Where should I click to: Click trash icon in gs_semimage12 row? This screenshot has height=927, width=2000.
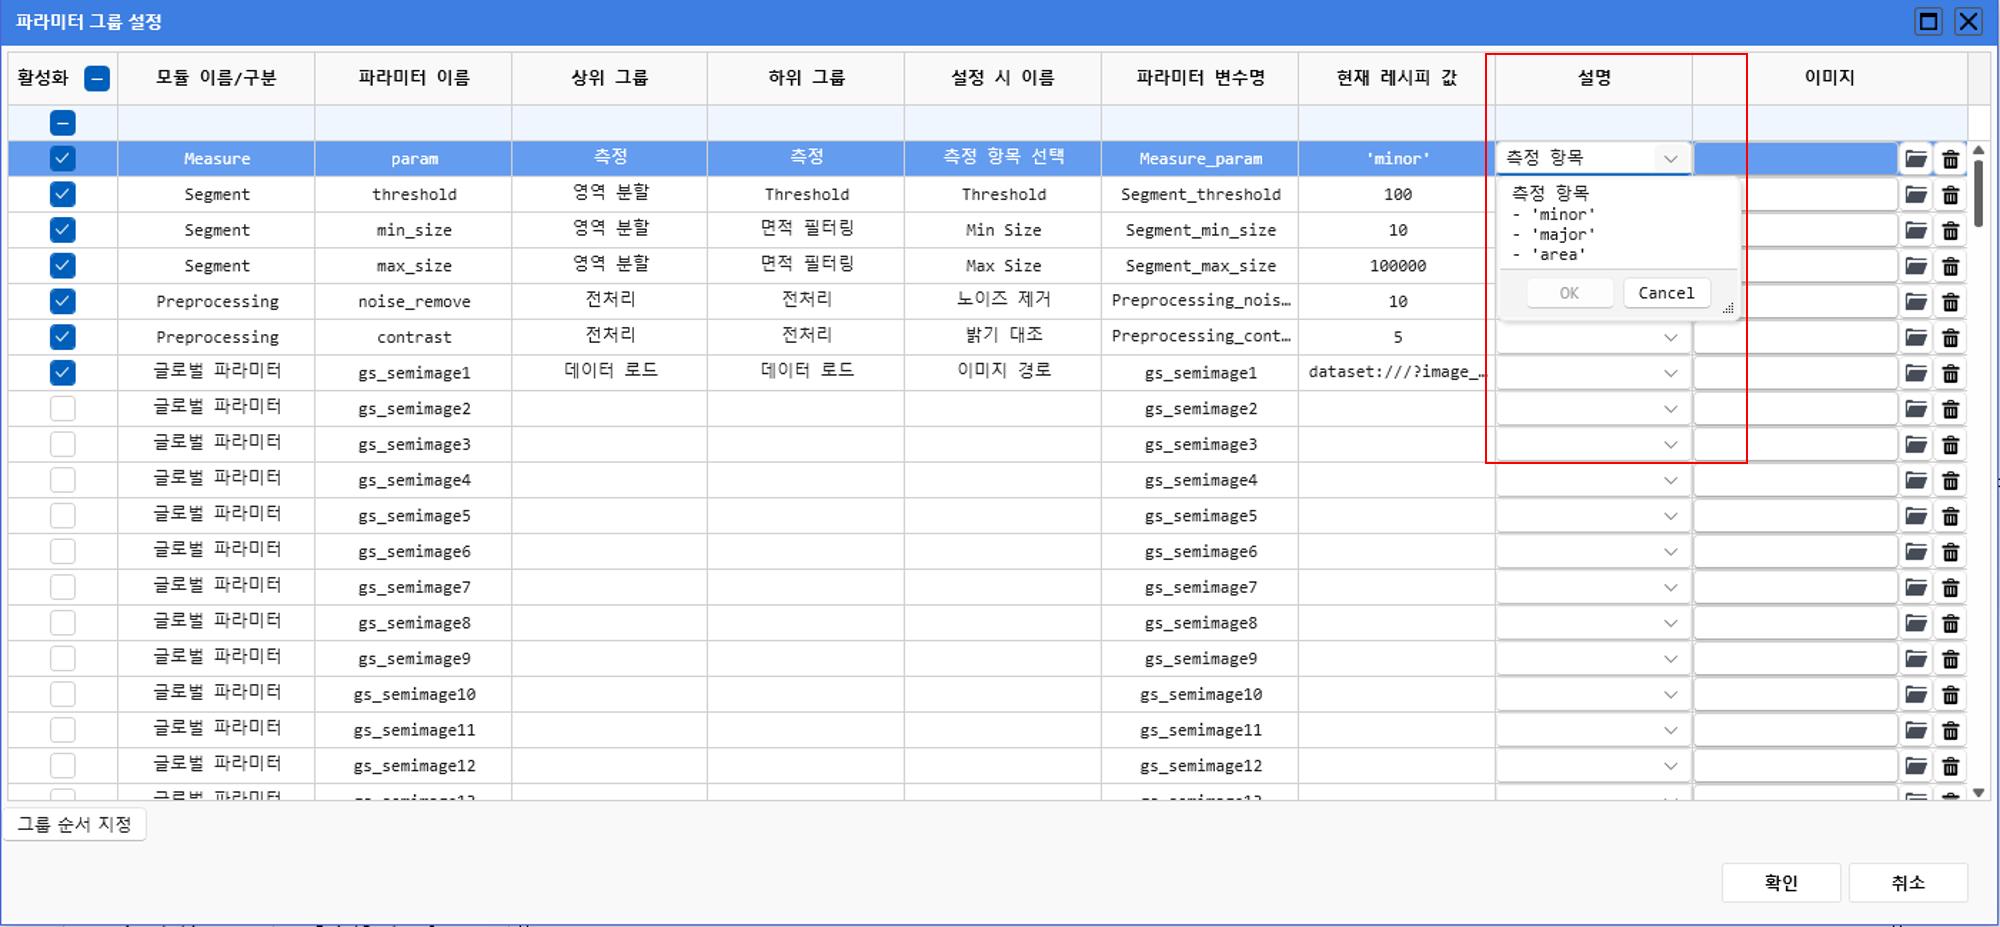pyautogui.click(x=1950, y=767)
